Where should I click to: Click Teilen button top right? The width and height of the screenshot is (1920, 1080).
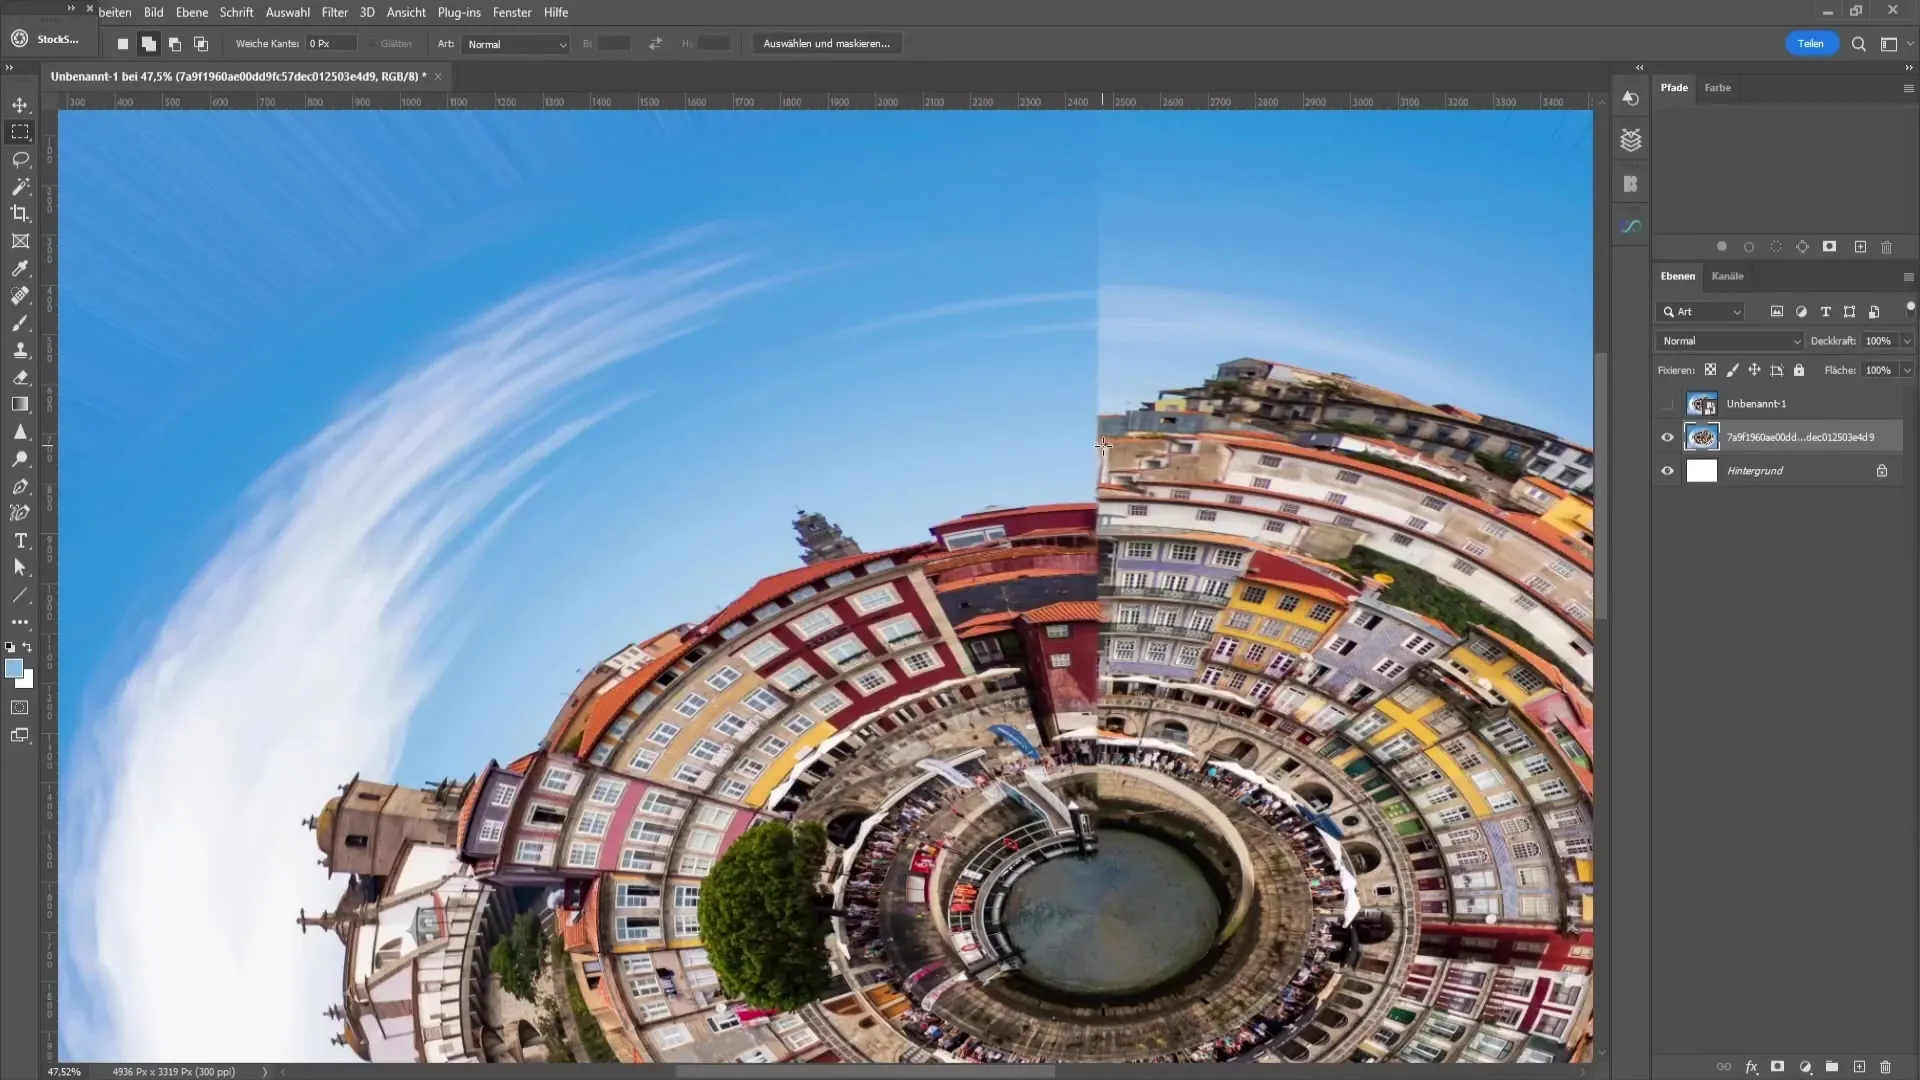(1812, 42)
